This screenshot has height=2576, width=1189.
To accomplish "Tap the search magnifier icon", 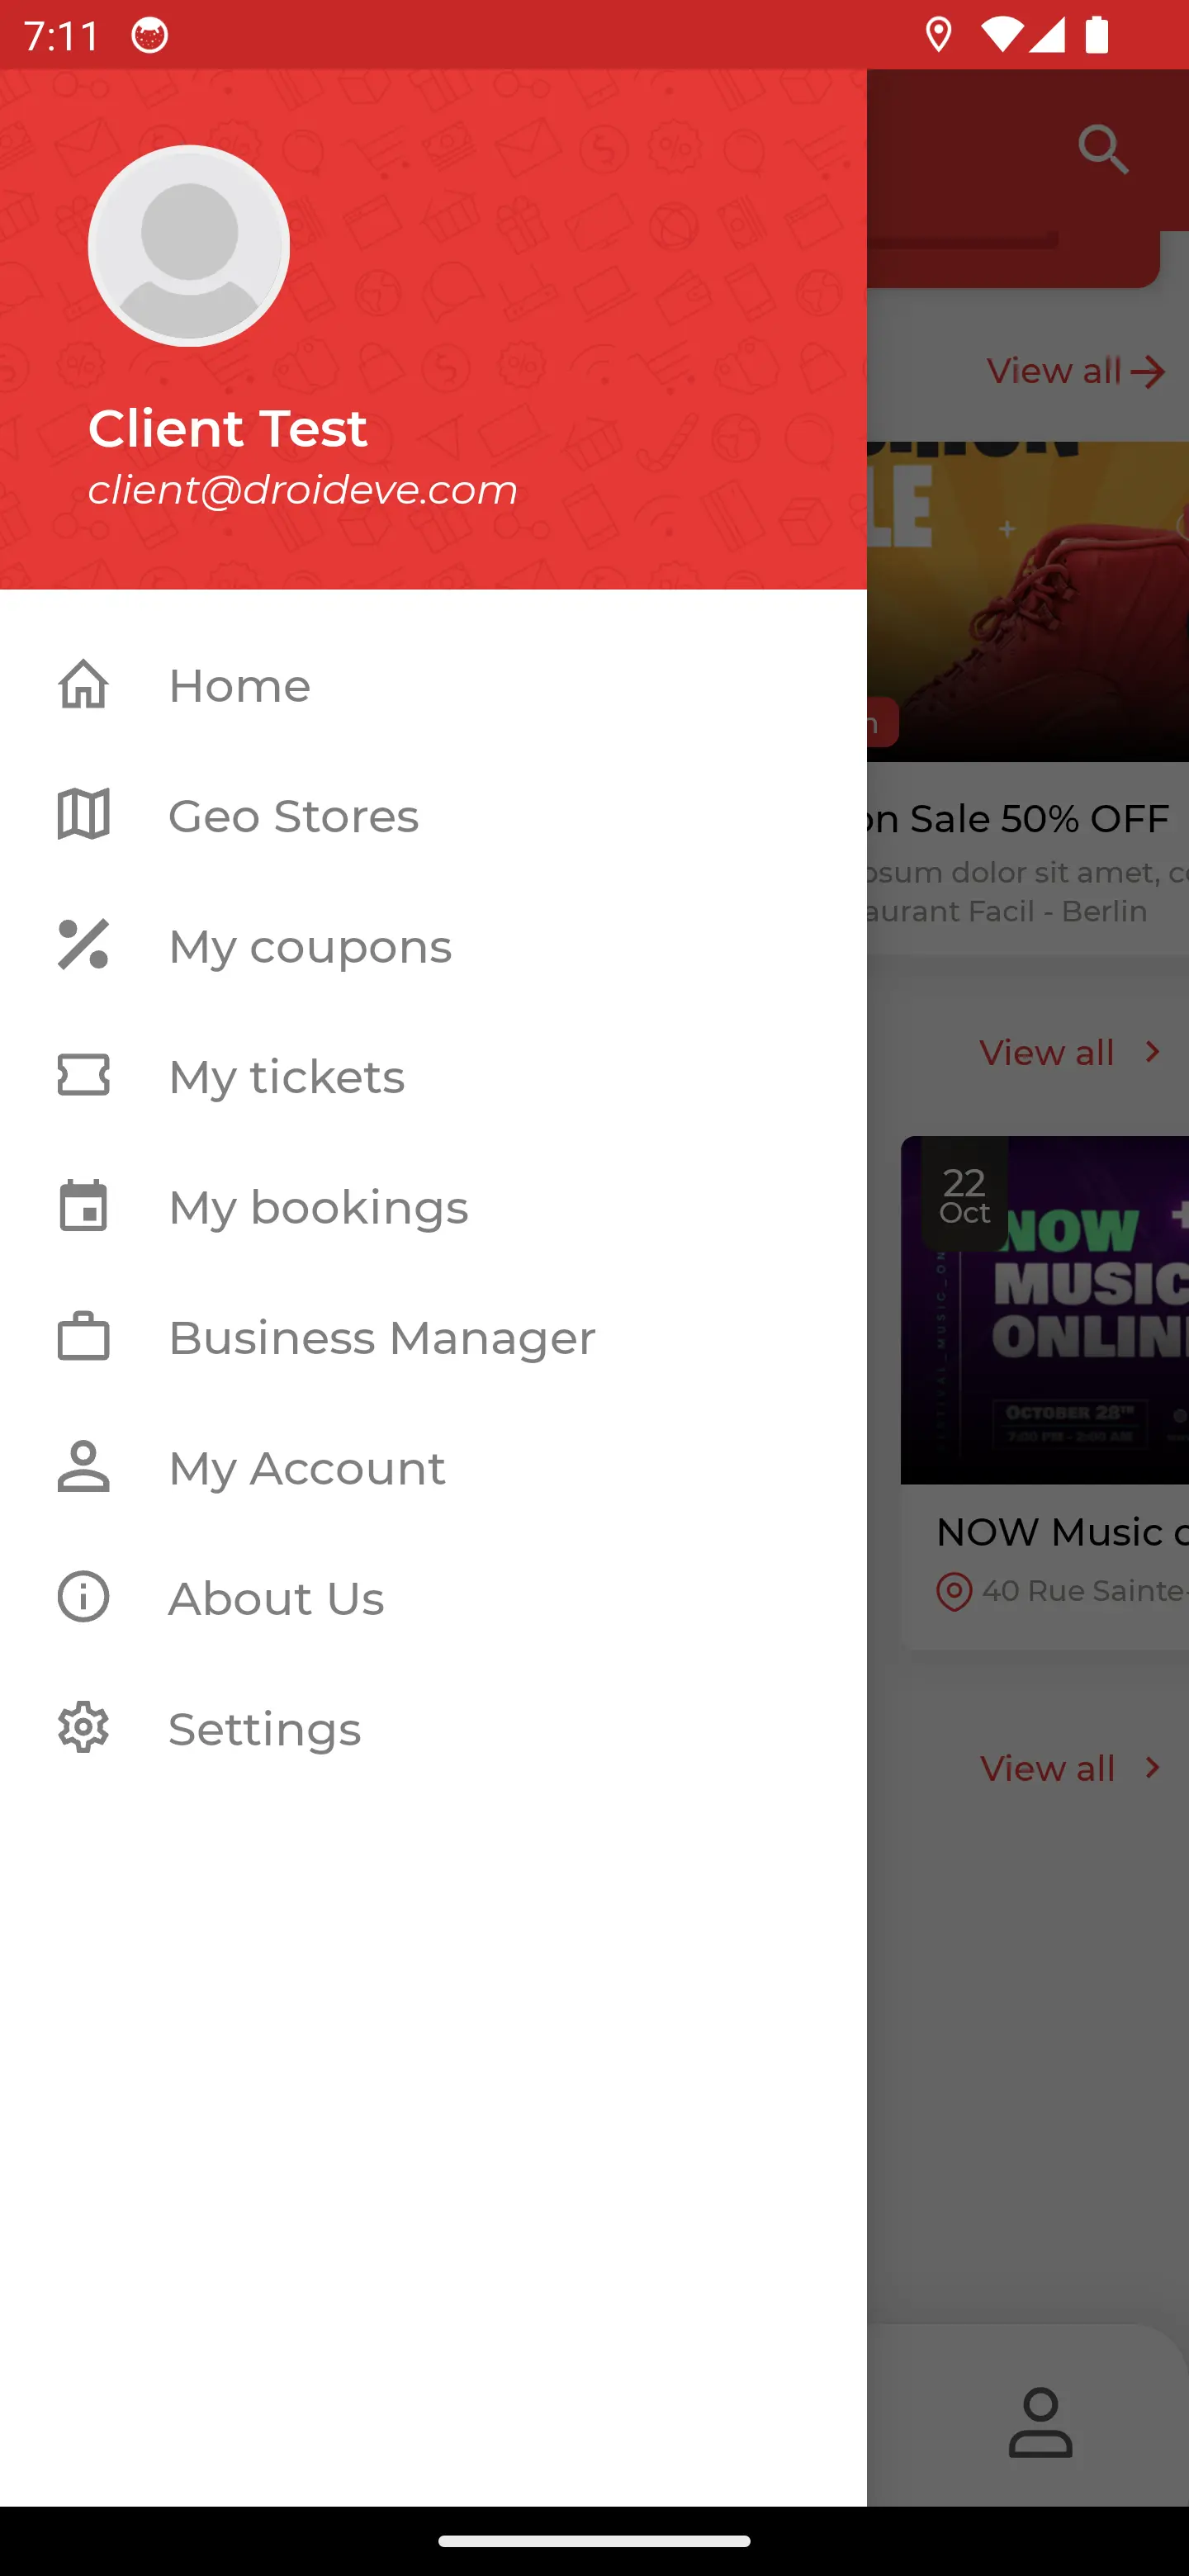I will tap(1104, 150).
